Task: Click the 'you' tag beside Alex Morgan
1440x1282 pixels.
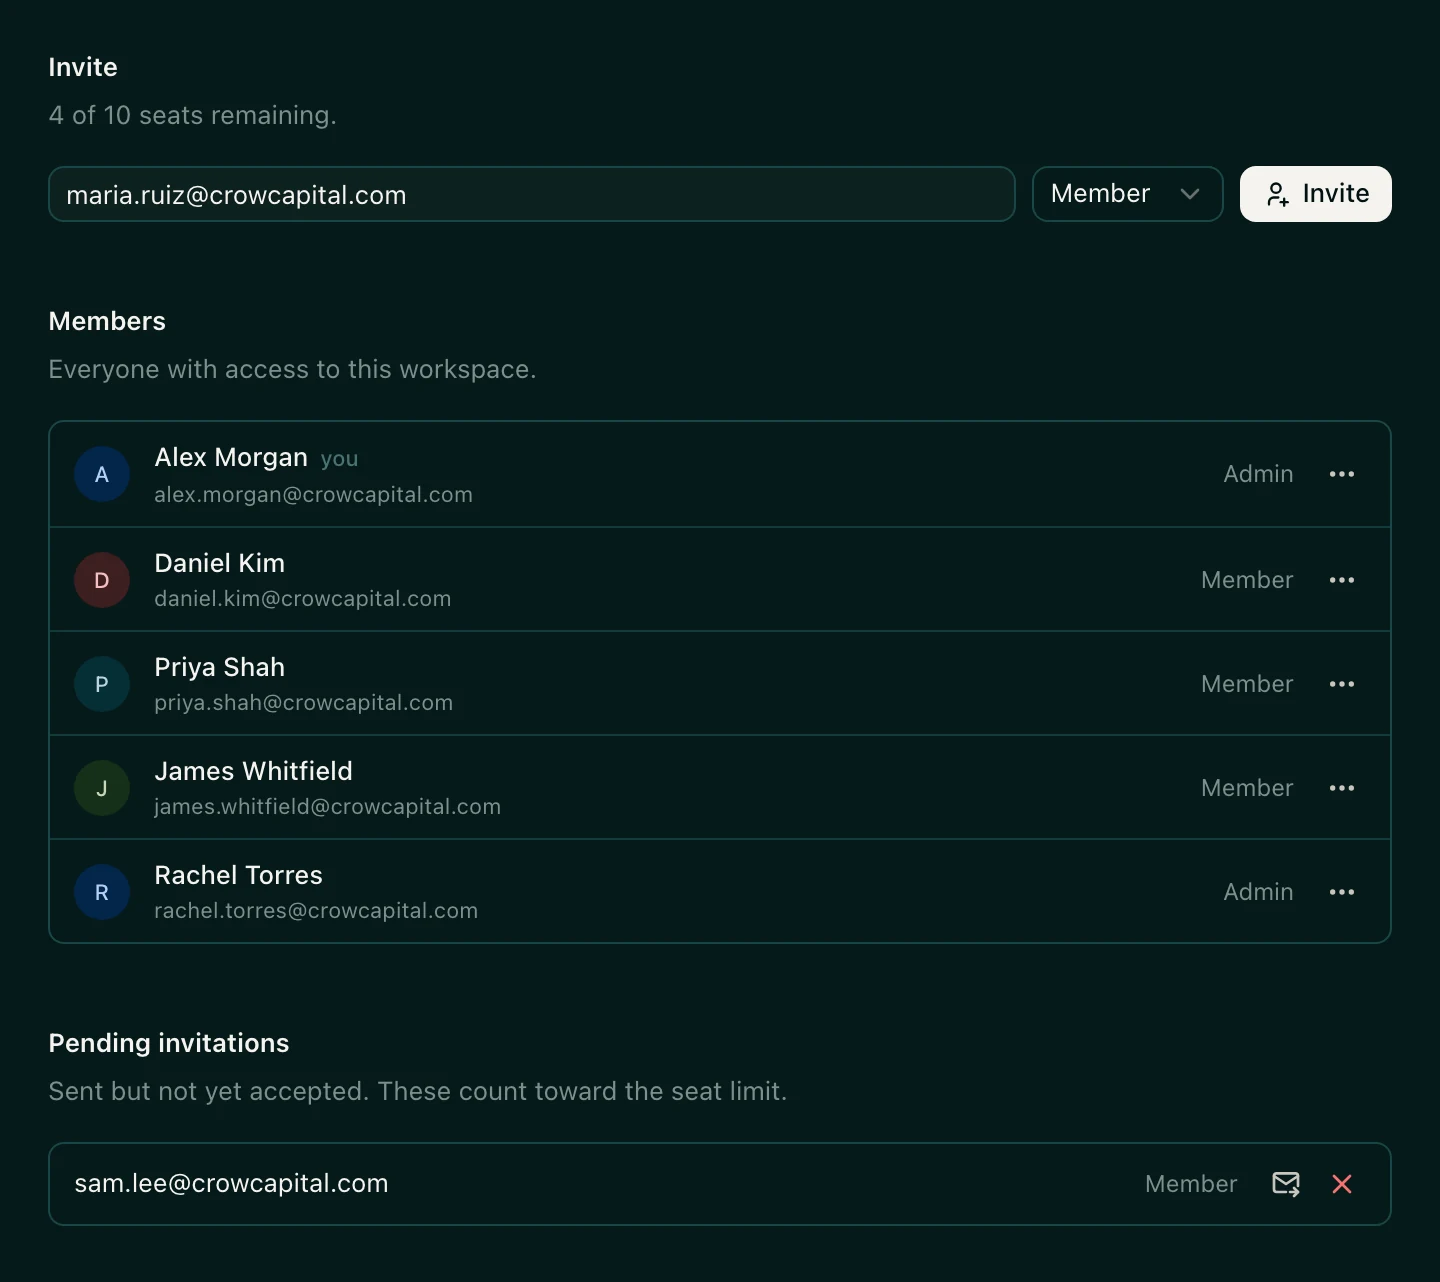Action: click(339, 459)
